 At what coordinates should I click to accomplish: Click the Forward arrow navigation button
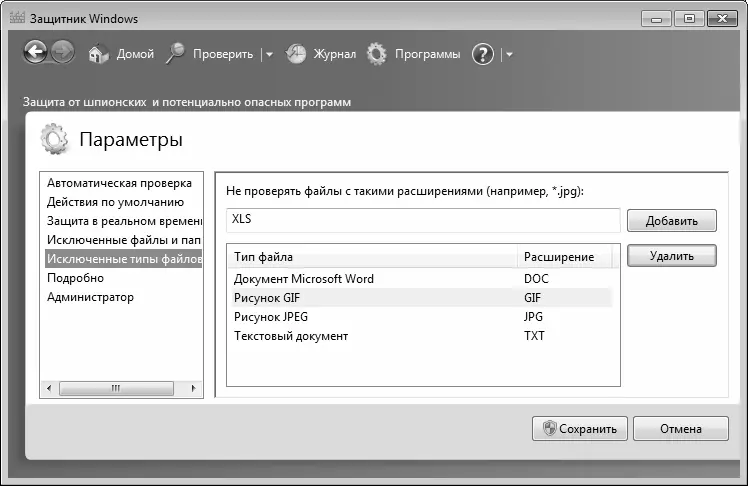[63, 52]
